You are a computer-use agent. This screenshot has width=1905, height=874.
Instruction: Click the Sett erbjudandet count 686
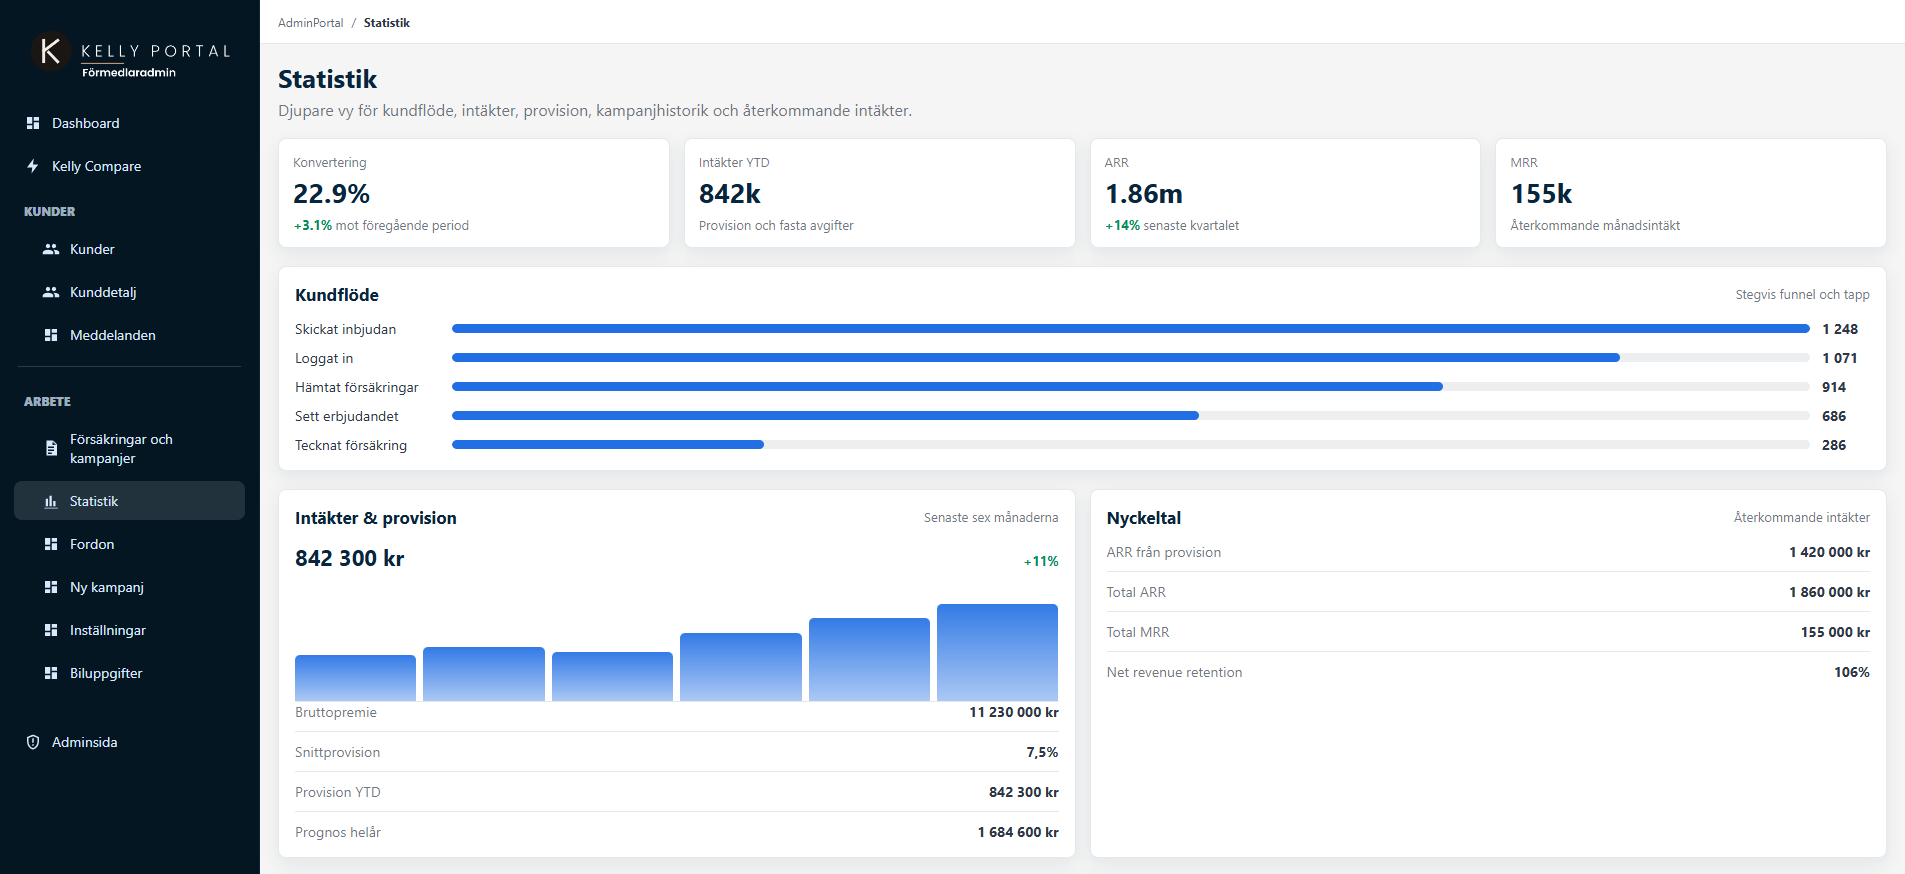(1834, 416)
